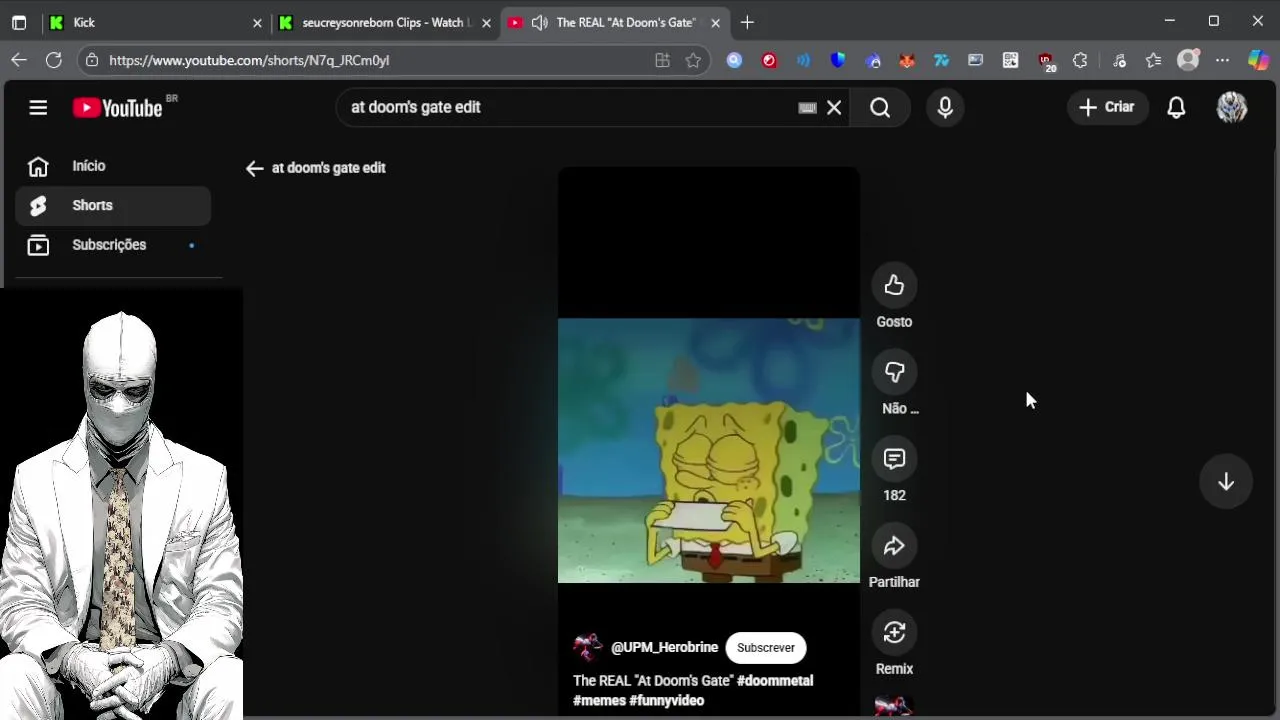This screenshot has width=1280, height=720.
Task: Open Subscrições in the sidebar
Action: [x=113, y=245]
